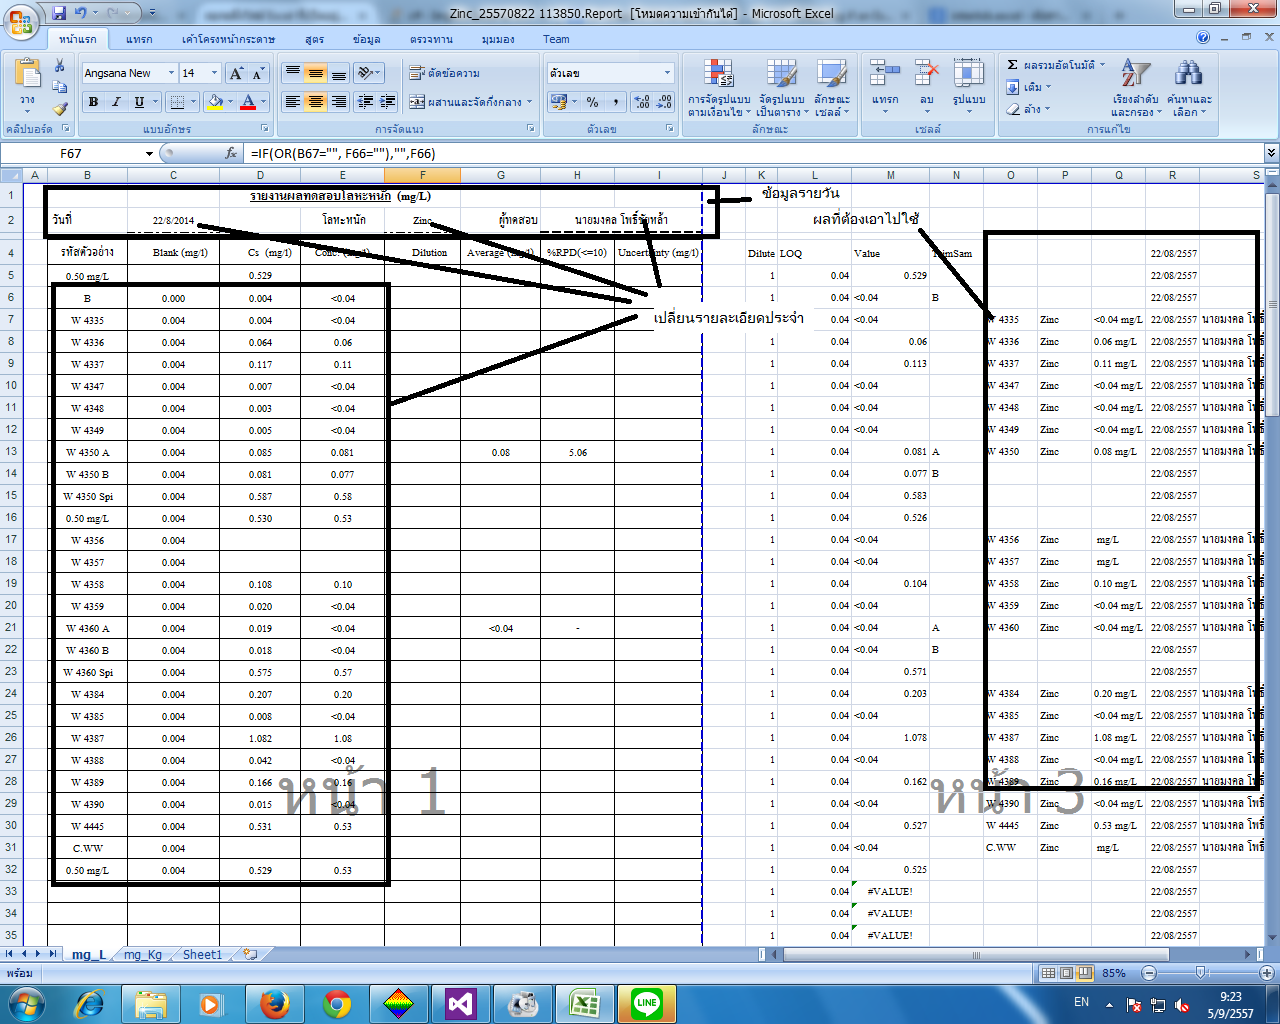Save the workbook from the Quick Access Toolbar
This screenshot has width=1280, height=1024.
point(60,13)
